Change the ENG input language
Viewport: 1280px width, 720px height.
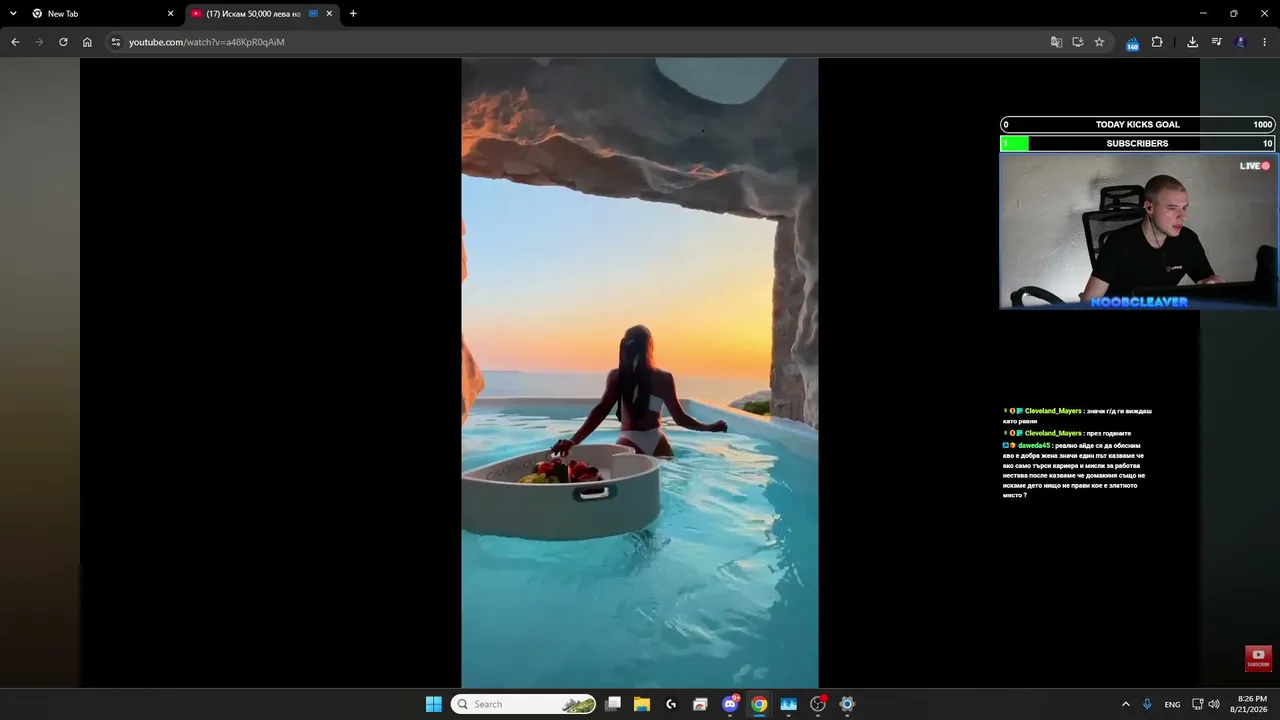point(1172,704)
